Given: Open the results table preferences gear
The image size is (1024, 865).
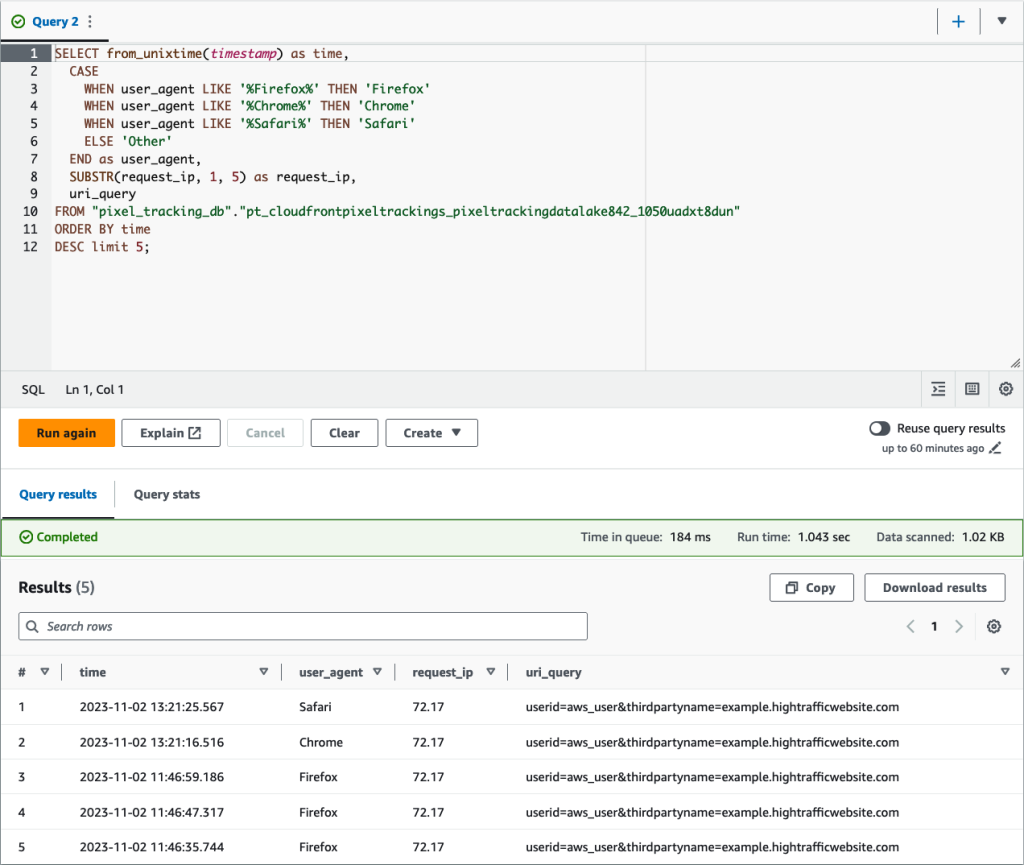Looking at the screenshot, I should pos(993,626).
